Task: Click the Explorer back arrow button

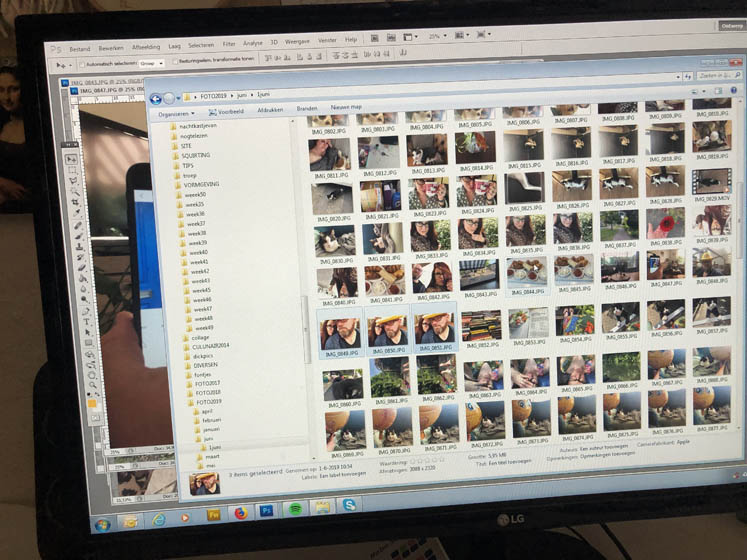Action: [156, 99]
